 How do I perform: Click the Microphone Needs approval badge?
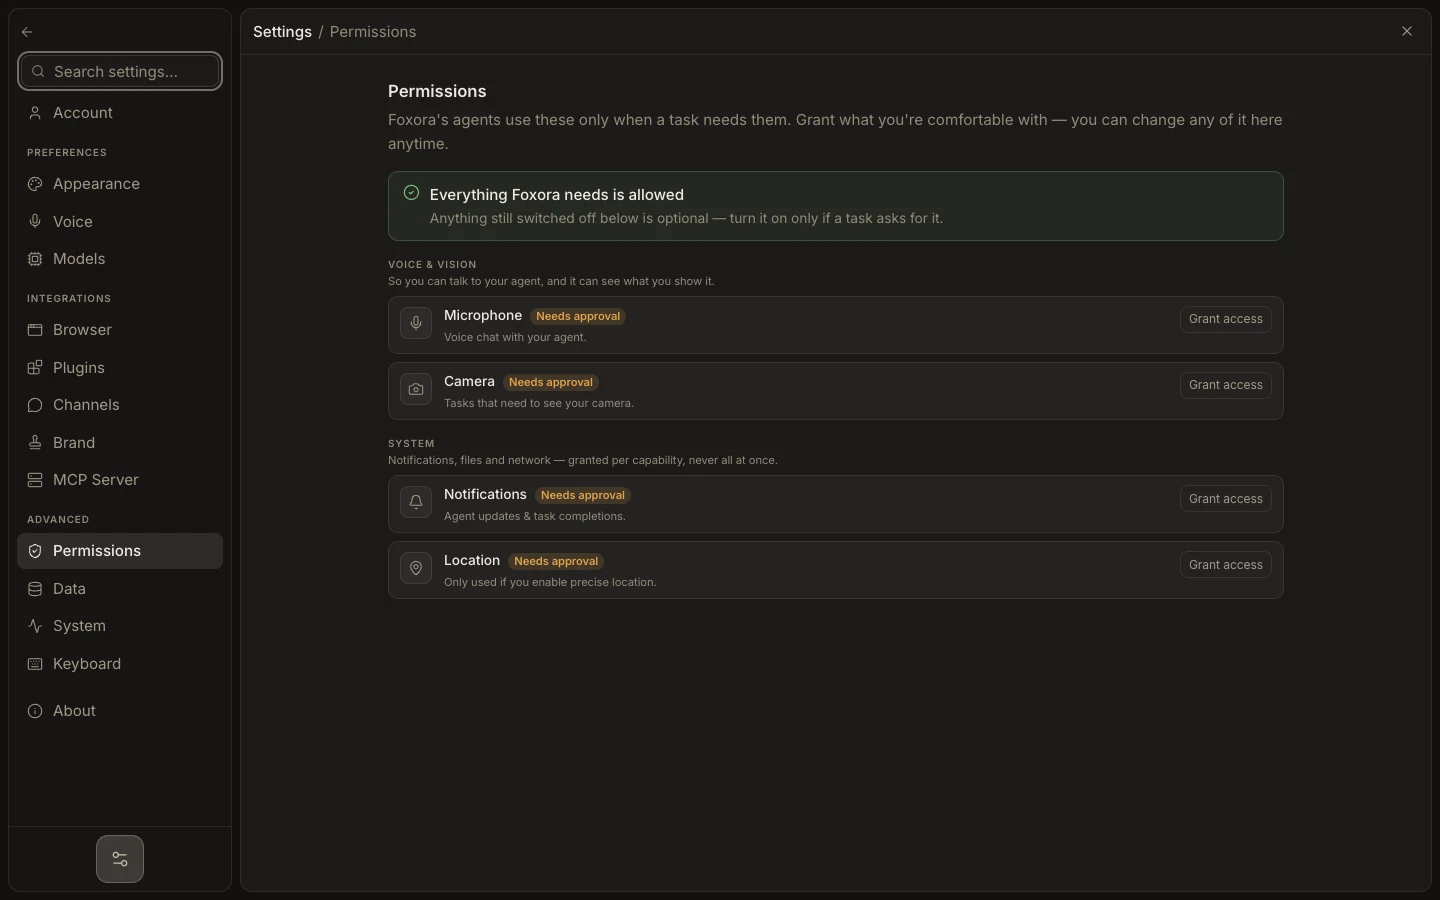click(x=578, y=317)
